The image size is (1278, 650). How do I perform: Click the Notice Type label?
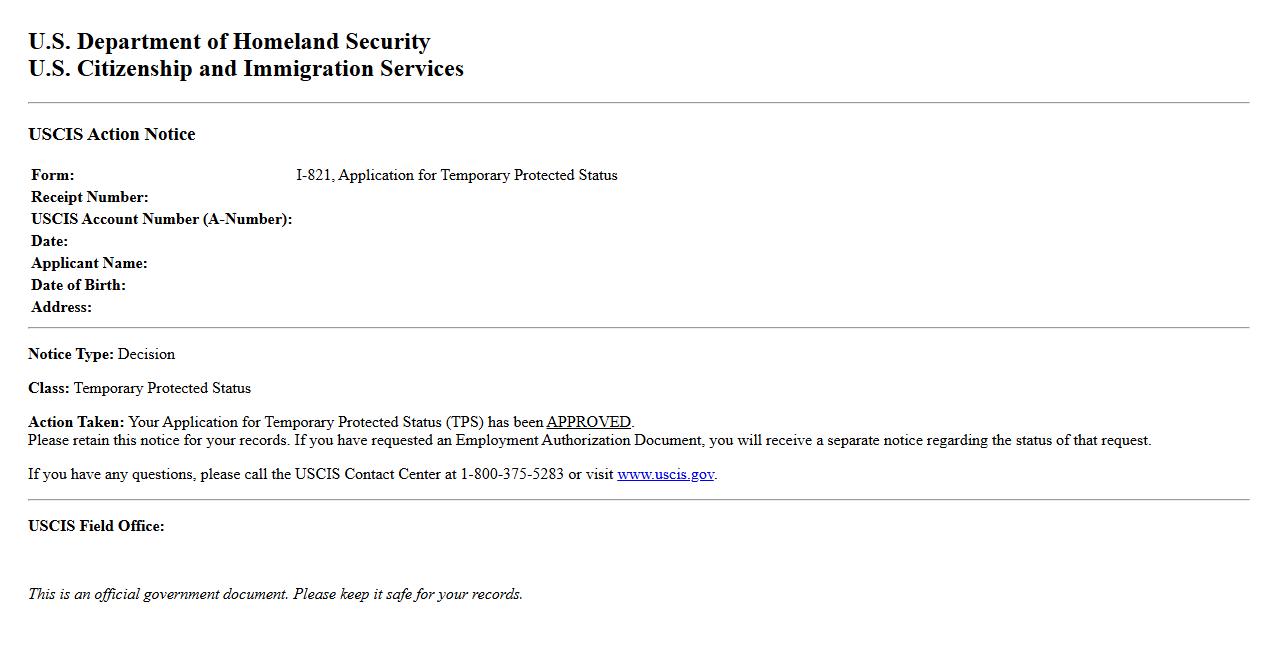[71, 354]
